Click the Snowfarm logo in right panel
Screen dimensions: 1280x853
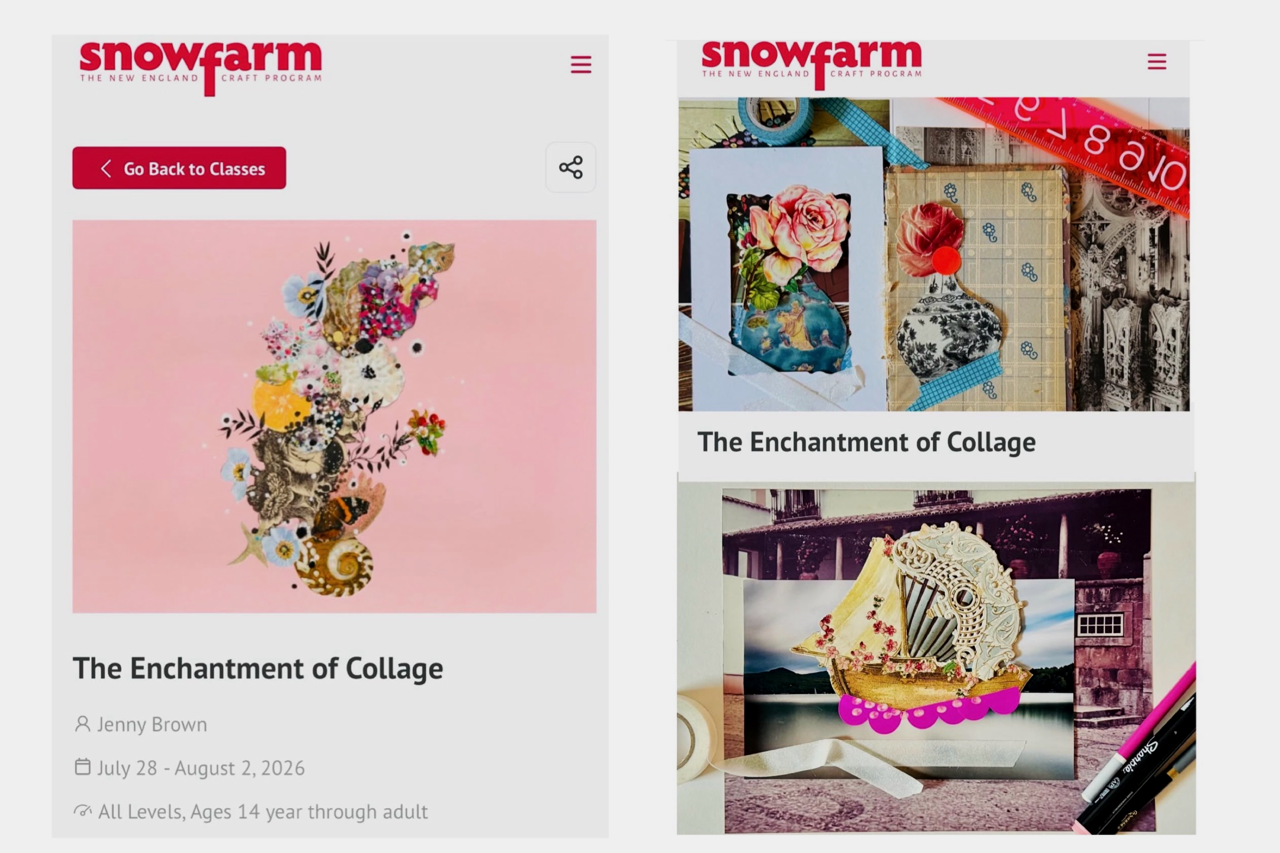[x=811, y=63]
